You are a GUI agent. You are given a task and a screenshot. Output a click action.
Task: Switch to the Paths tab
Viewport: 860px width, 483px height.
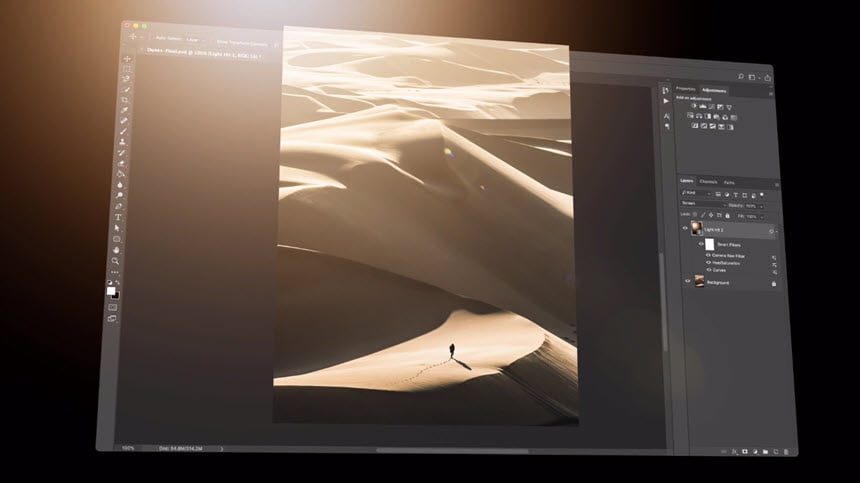tap(729, 183)
